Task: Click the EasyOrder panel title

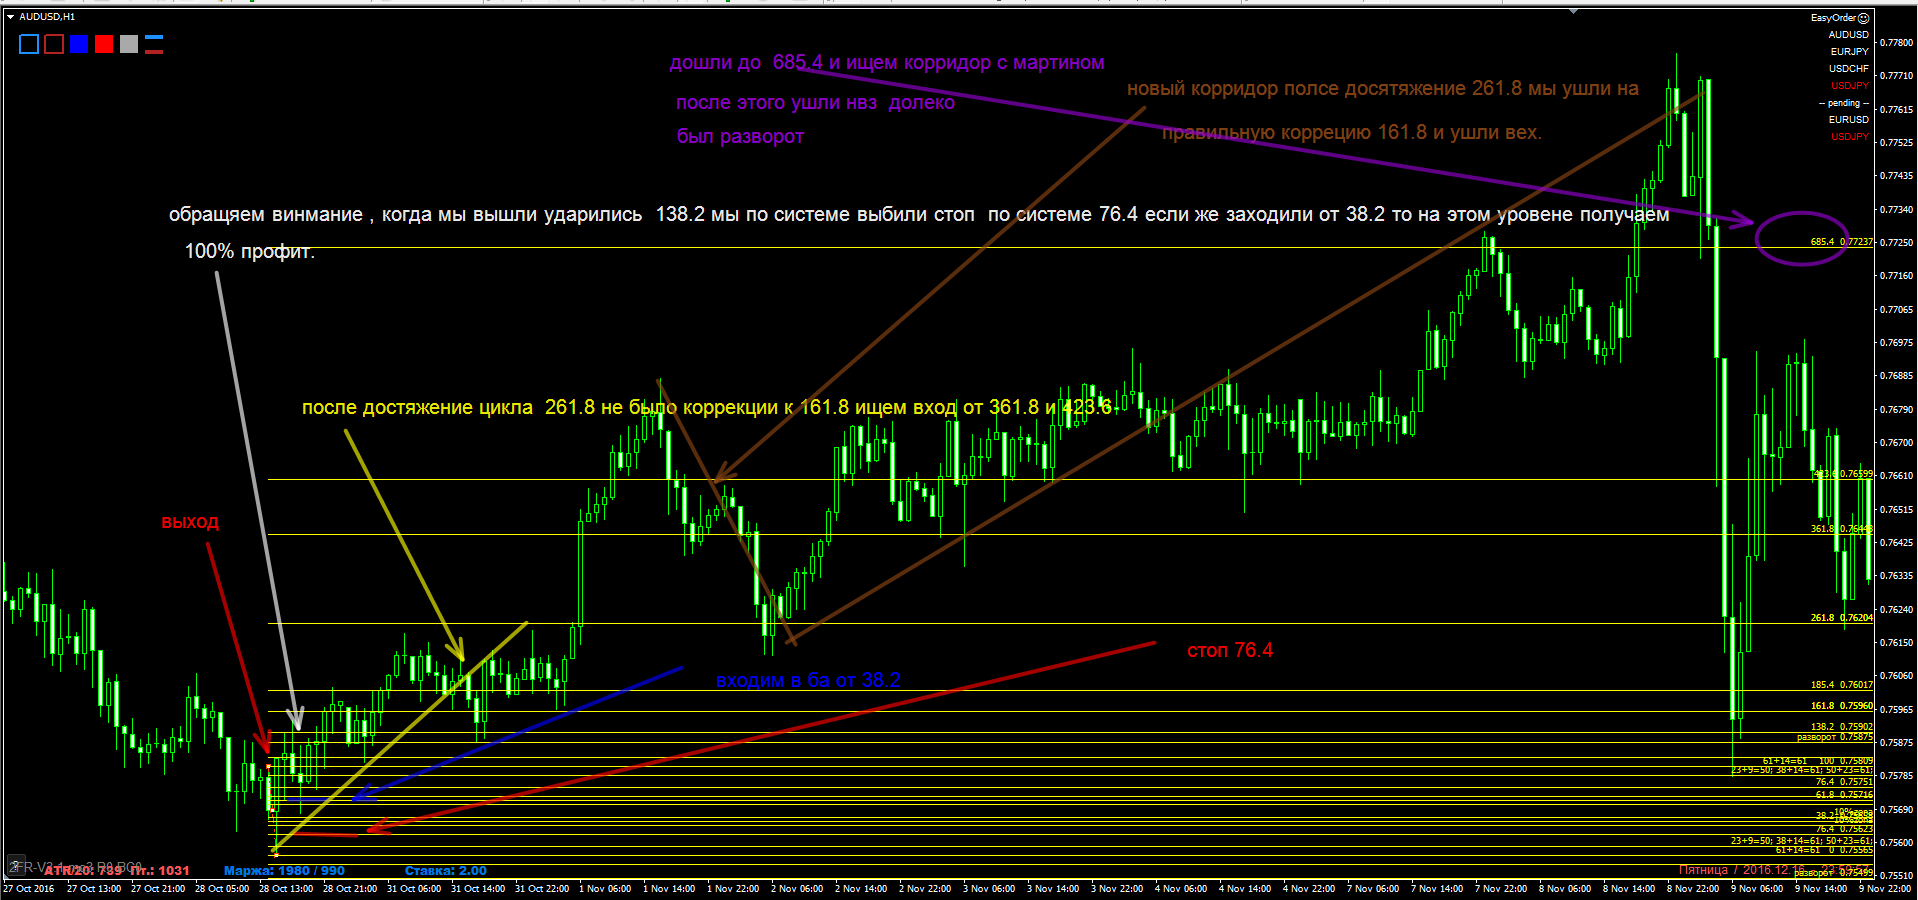Action: click(1834, 18)
